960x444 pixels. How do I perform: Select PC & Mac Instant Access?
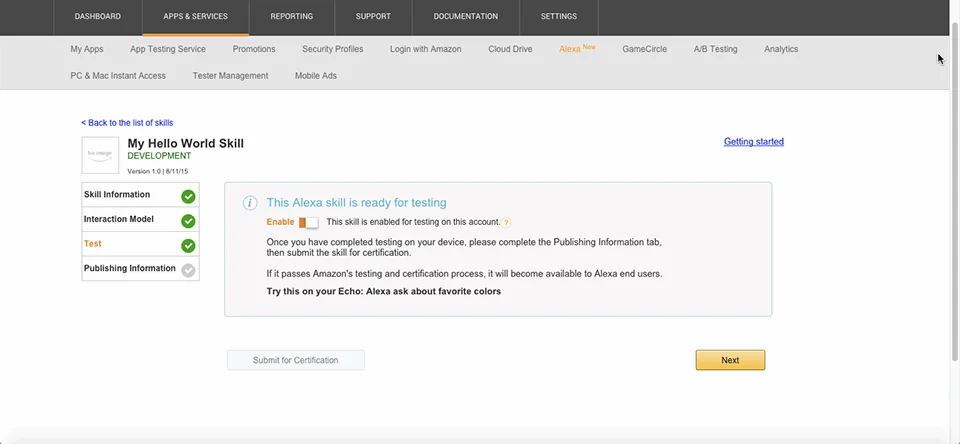pos(118,76)
